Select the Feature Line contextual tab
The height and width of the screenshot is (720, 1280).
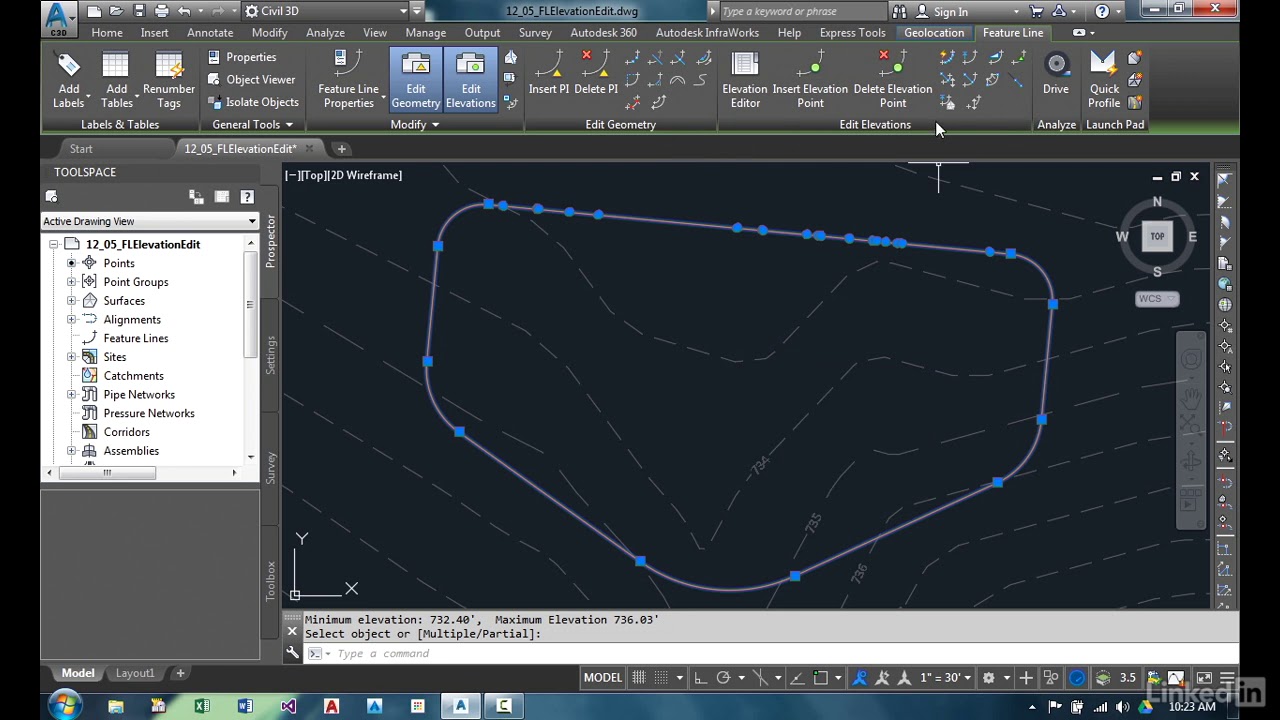click(1012, 33)
